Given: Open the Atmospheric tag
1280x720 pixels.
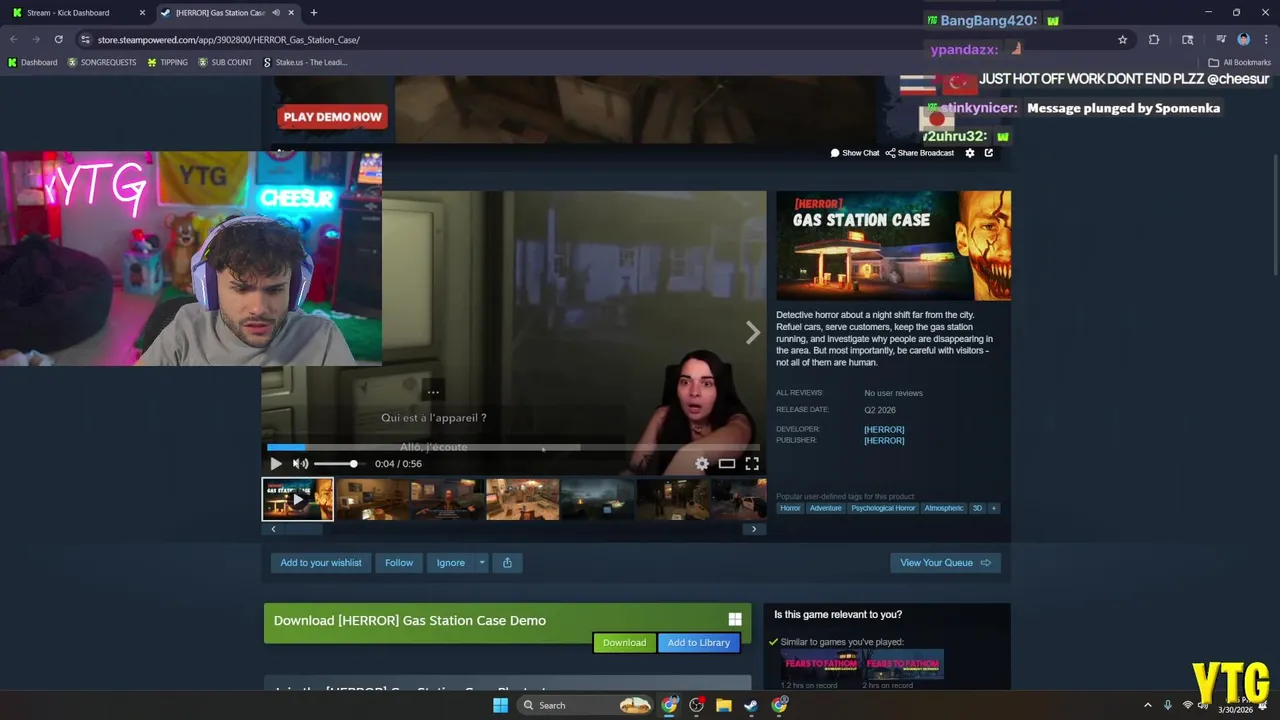Looking at the screenshot, I should tap(944, 508).
